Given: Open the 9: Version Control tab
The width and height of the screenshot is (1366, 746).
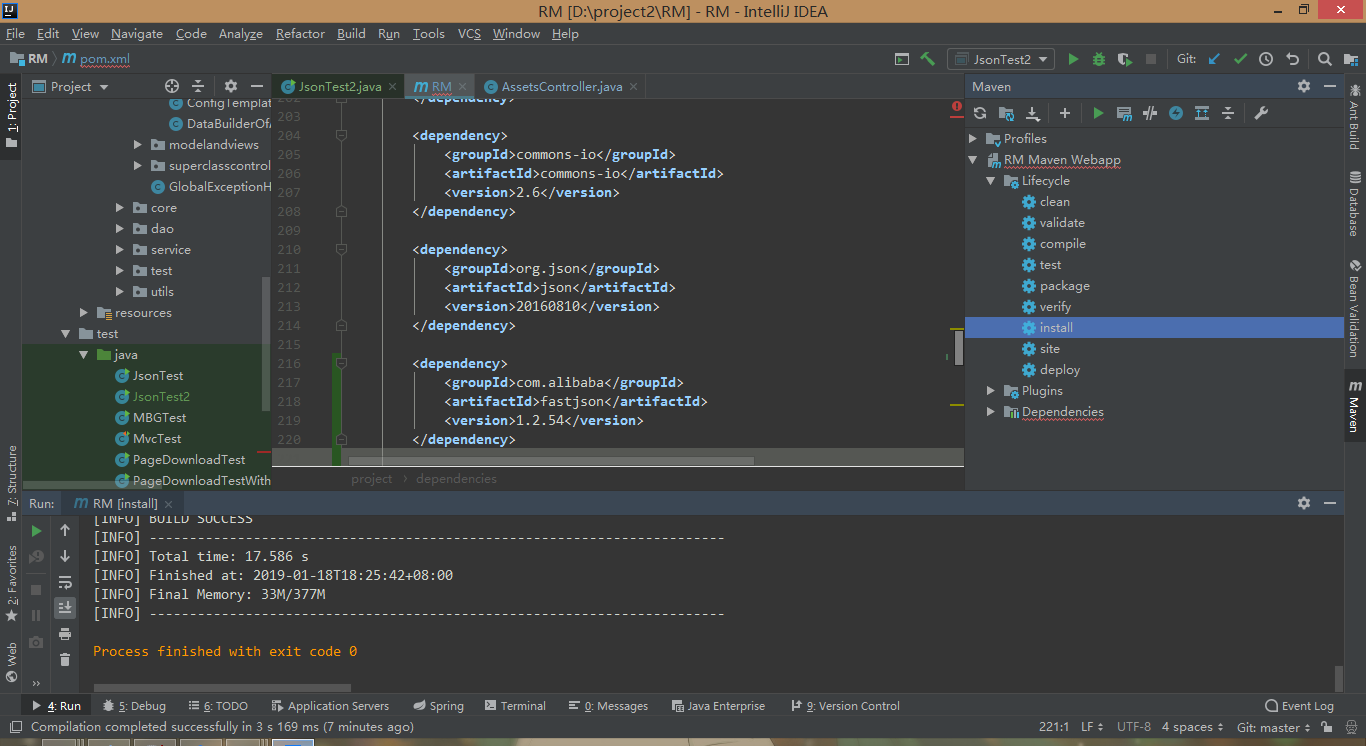Looking at the screenshot, I should 845,706.
